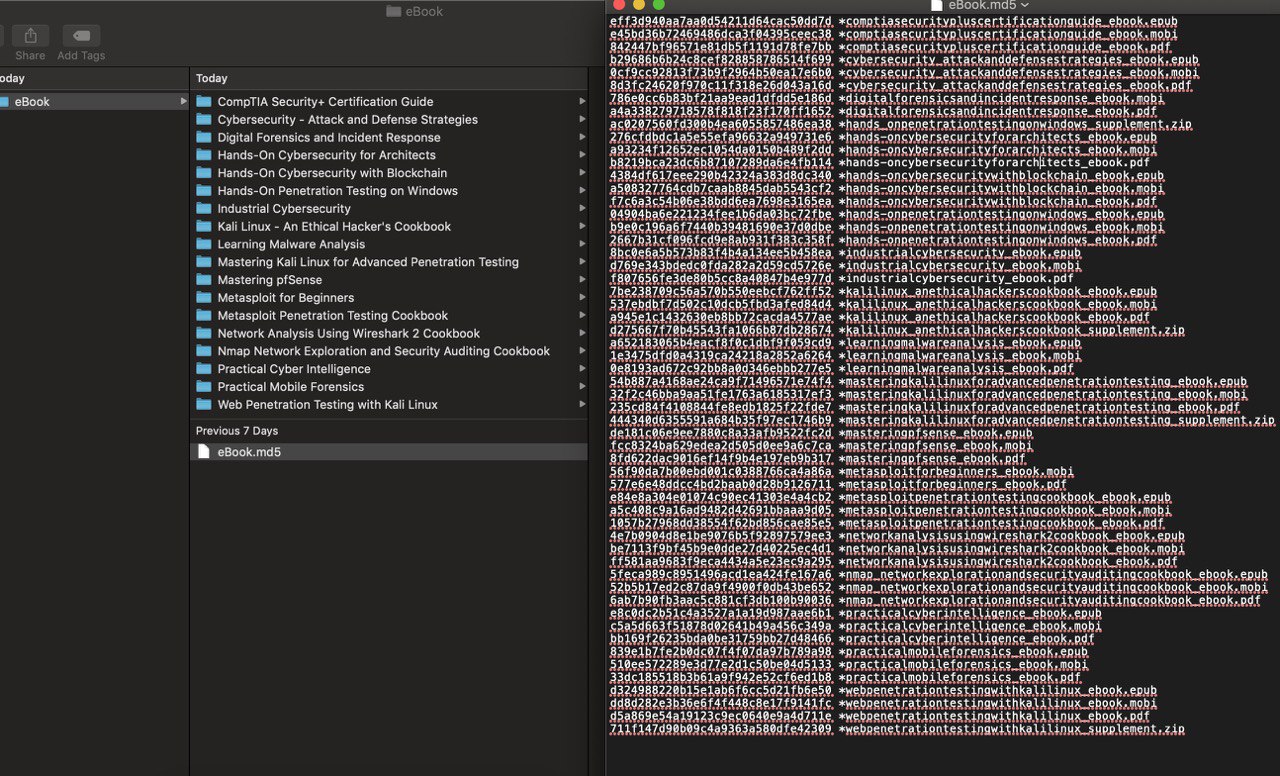Screen dimensions: 1280x776
Task: Select the Hands-On Cybersecurity with Blockchain folder name
Action: coord(333,173)
